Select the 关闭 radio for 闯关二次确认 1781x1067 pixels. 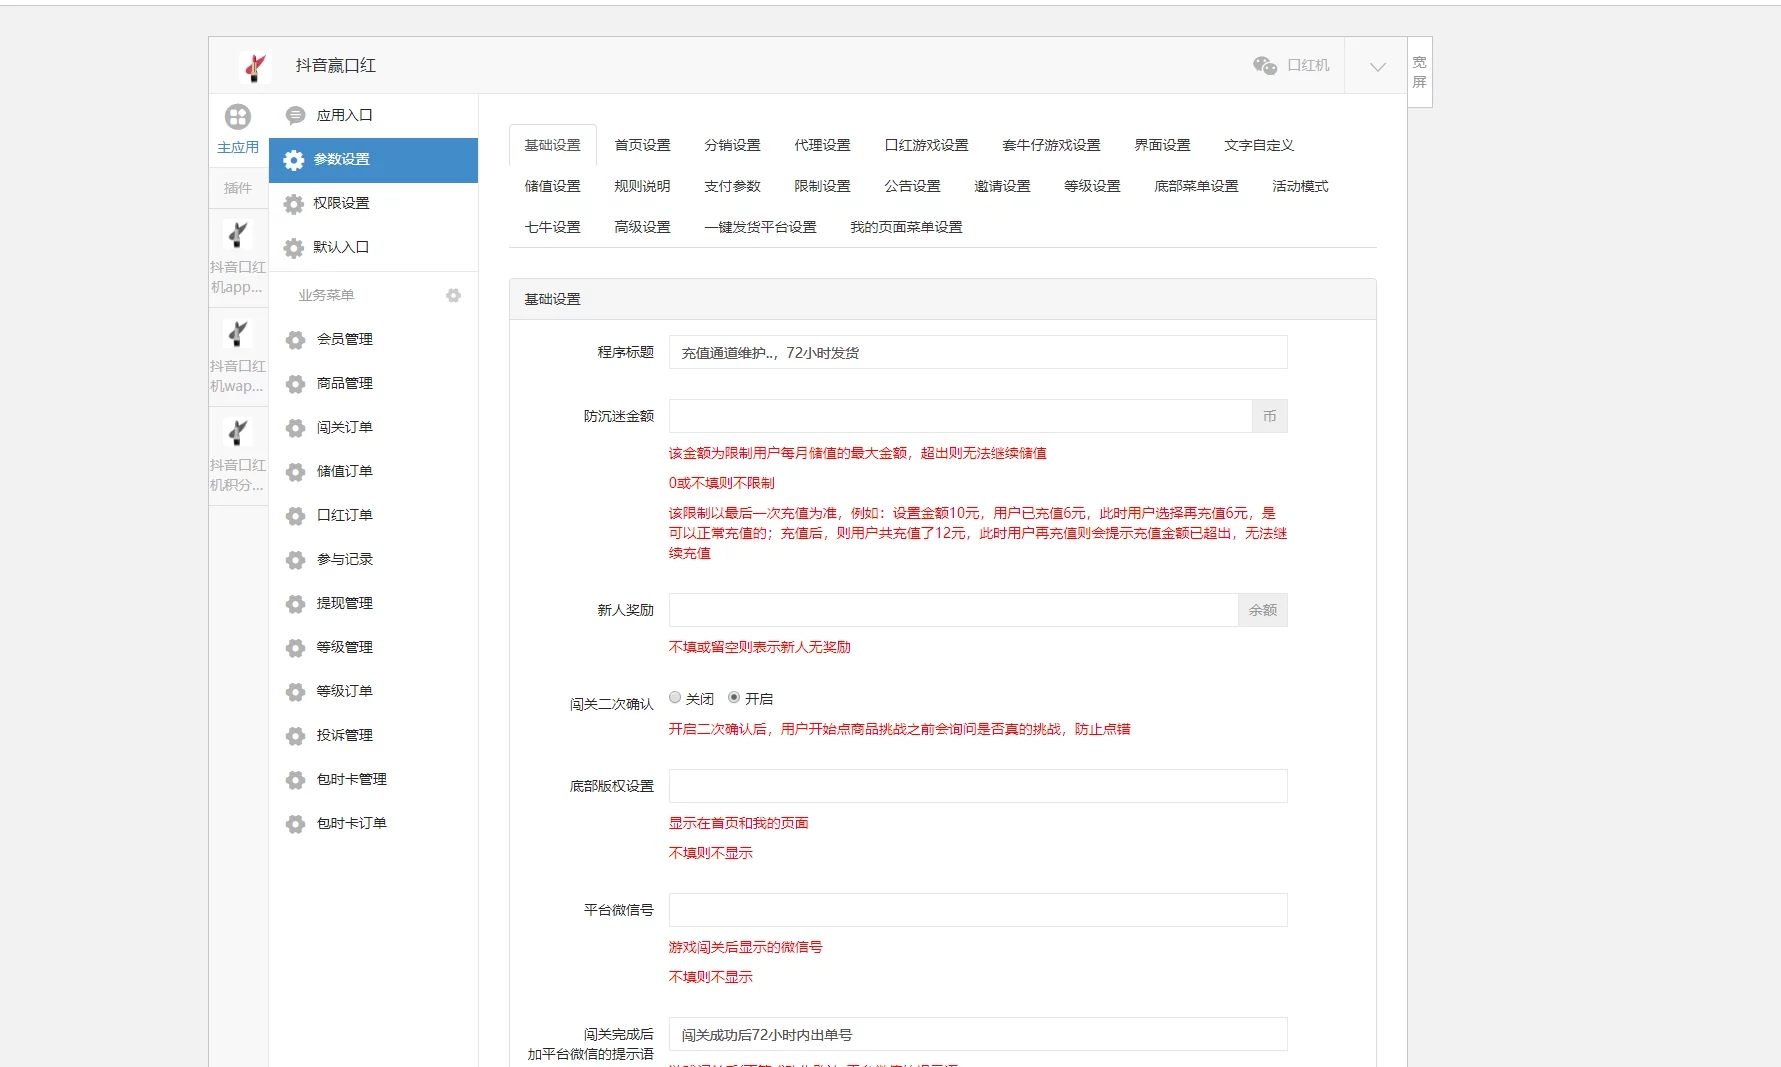tap(675, 698)
